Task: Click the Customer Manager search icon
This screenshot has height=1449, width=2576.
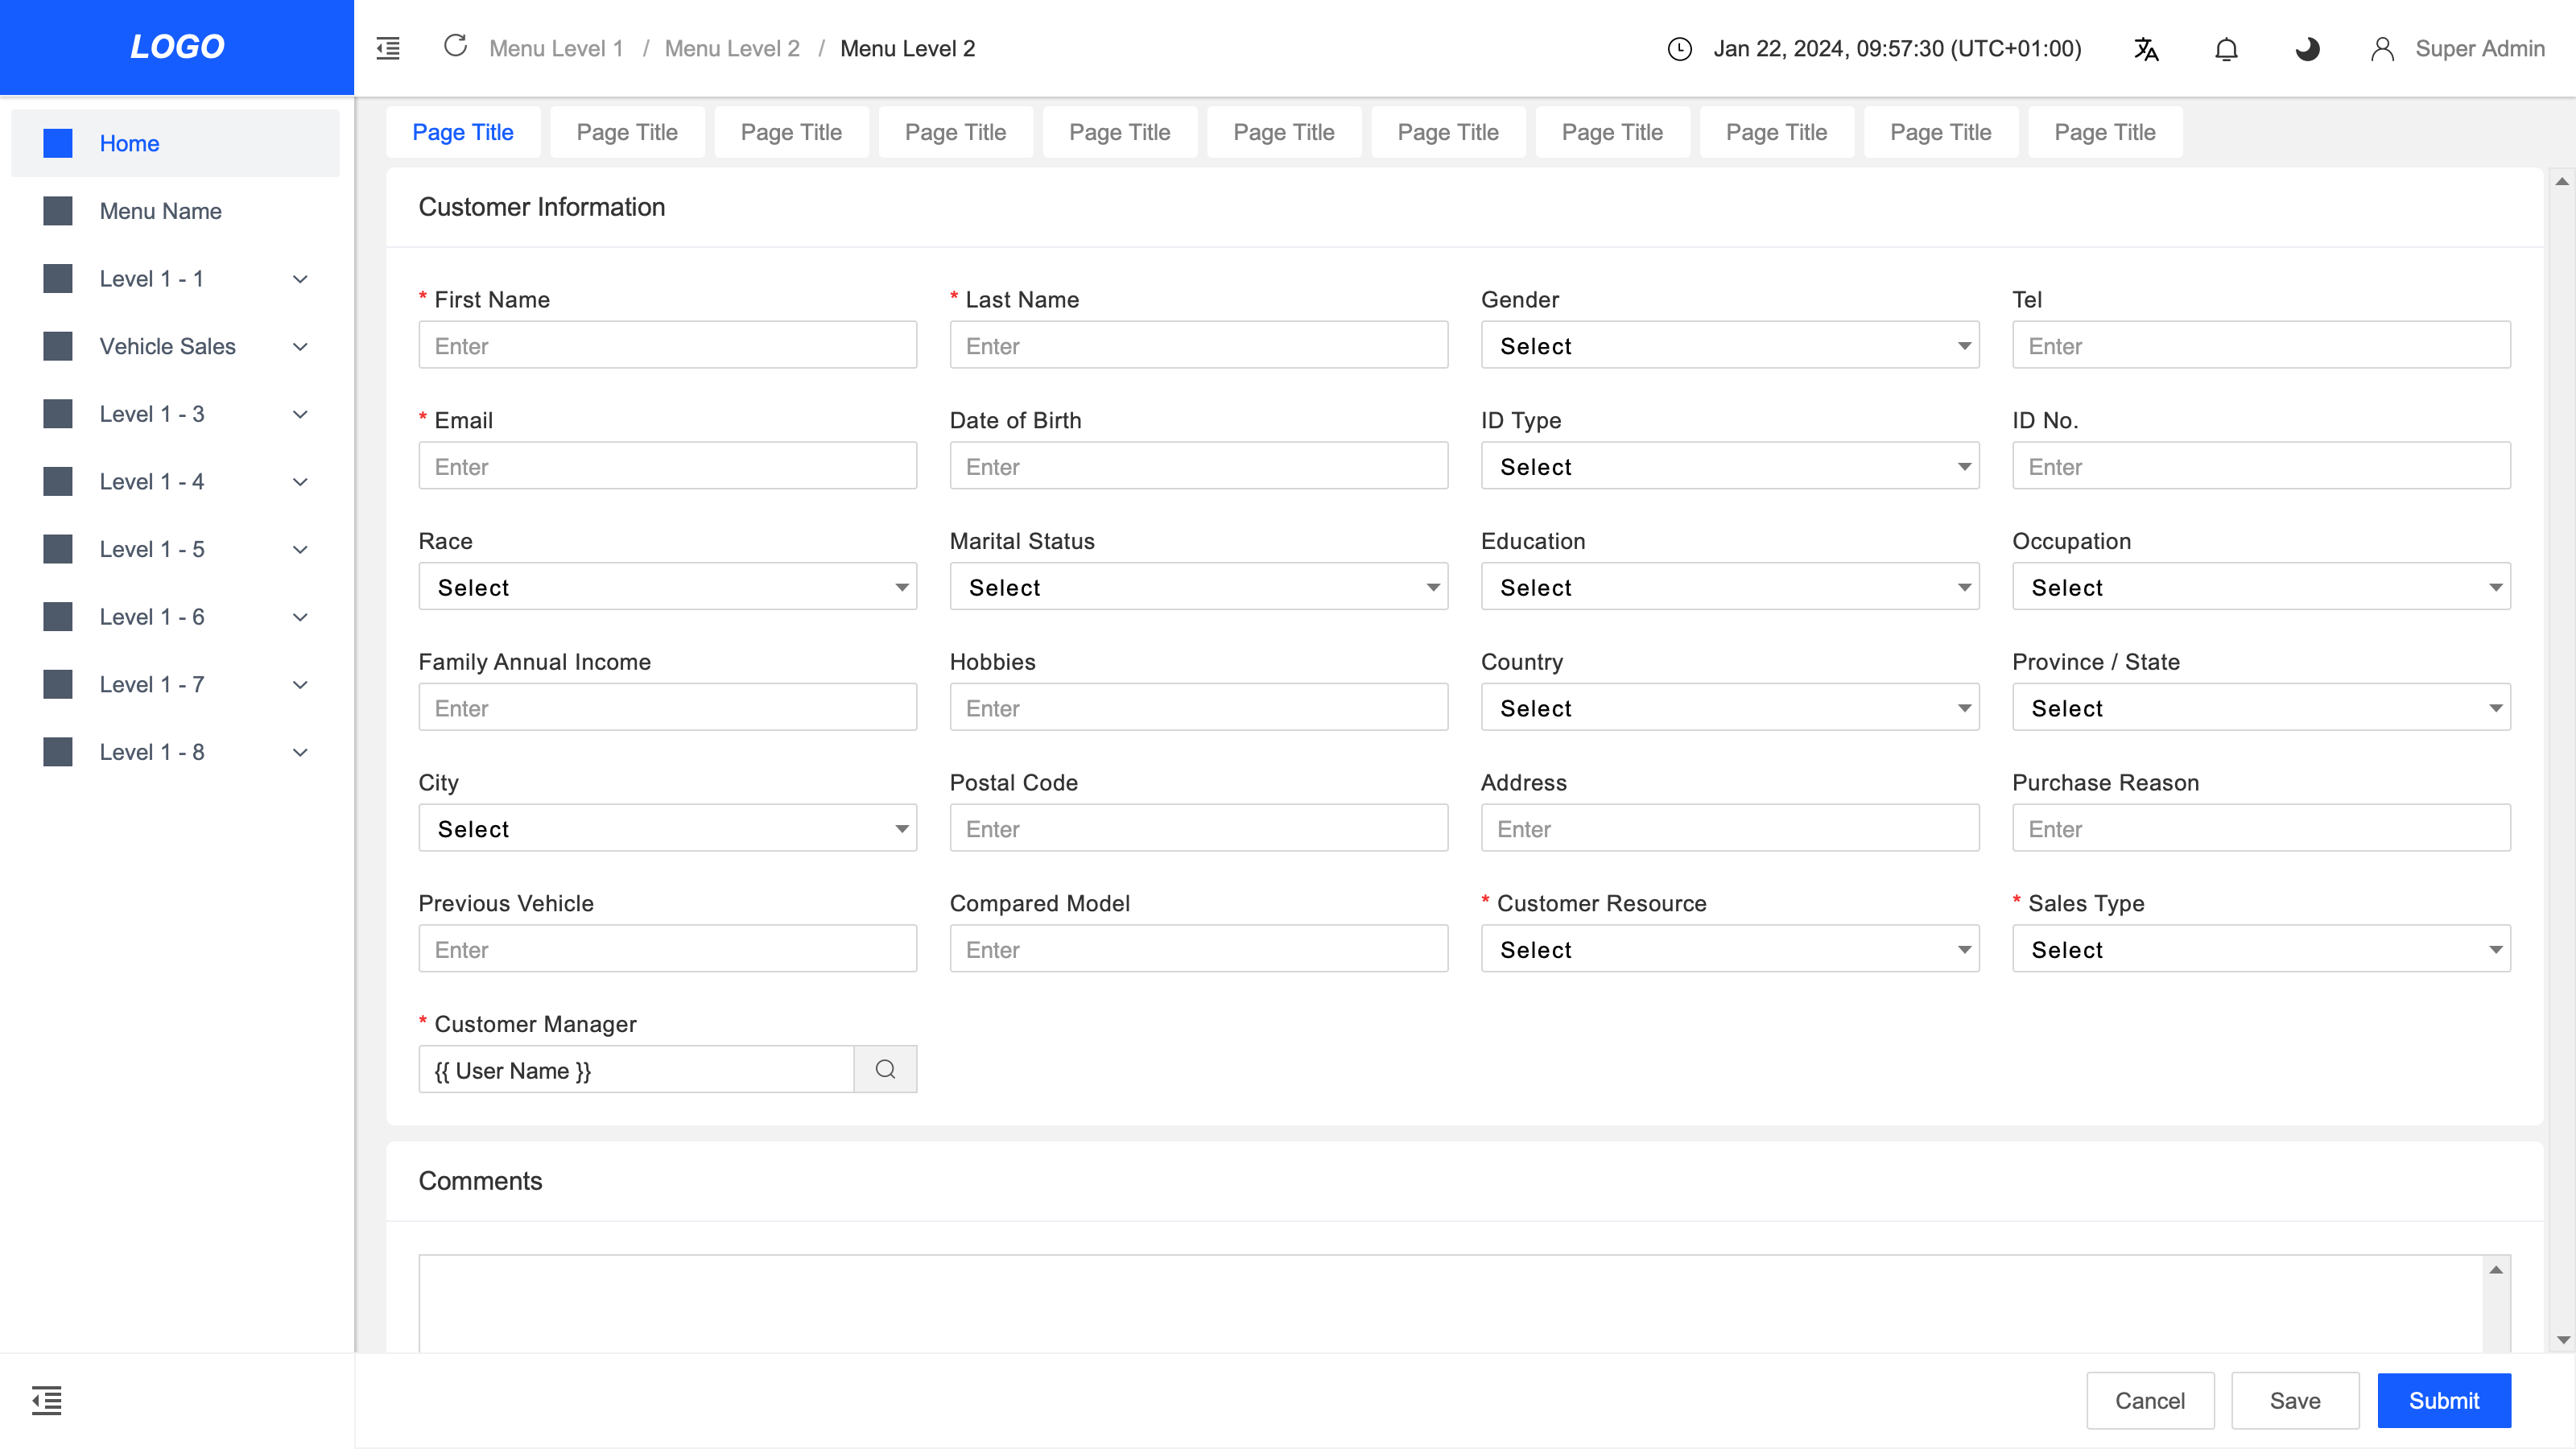Action: tap(885, 1069)
